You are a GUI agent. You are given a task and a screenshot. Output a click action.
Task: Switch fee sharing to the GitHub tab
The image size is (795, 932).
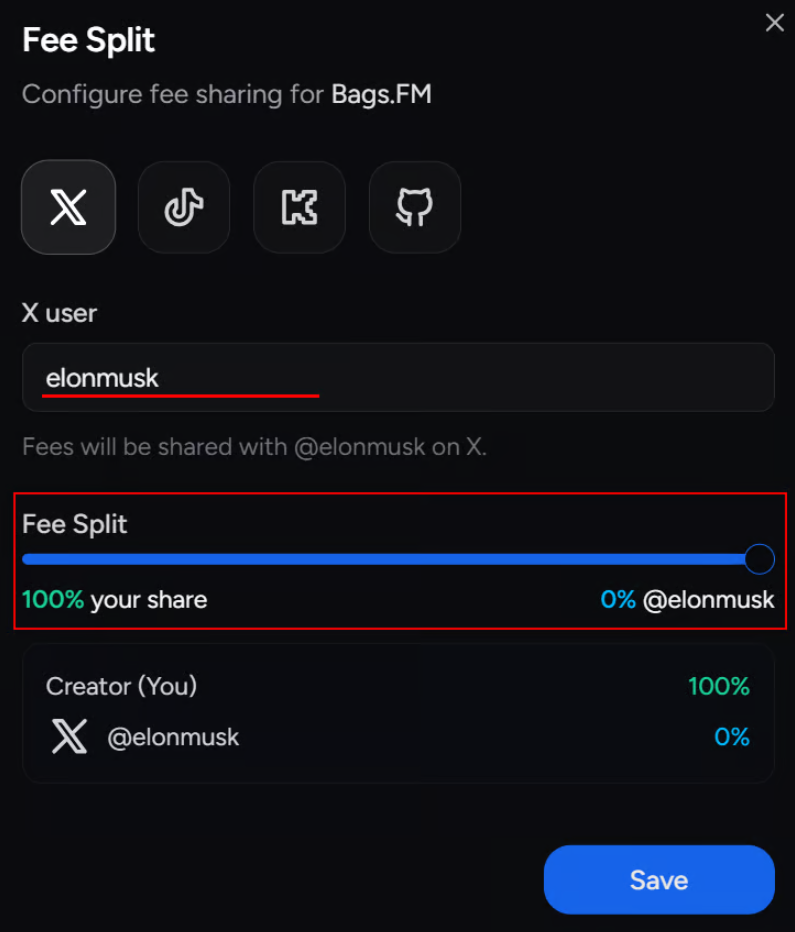[414, 207]
